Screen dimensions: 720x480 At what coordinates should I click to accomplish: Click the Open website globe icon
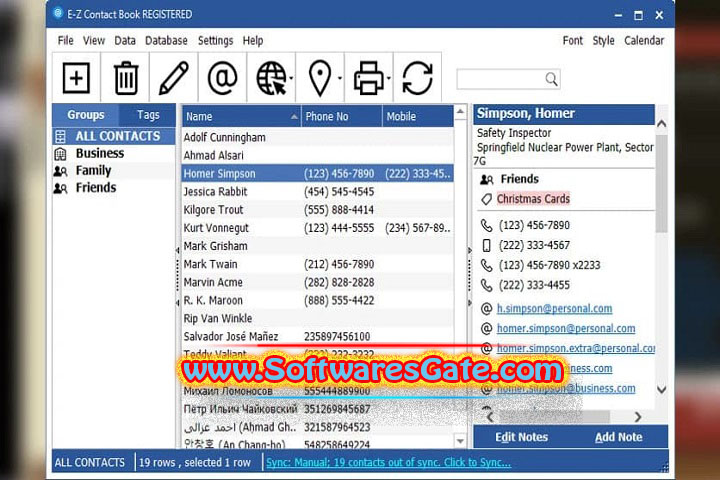271,78
